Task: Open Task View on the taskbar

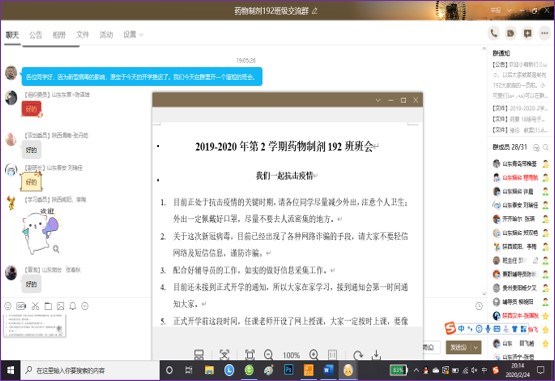Action: (x=189, y=370)
